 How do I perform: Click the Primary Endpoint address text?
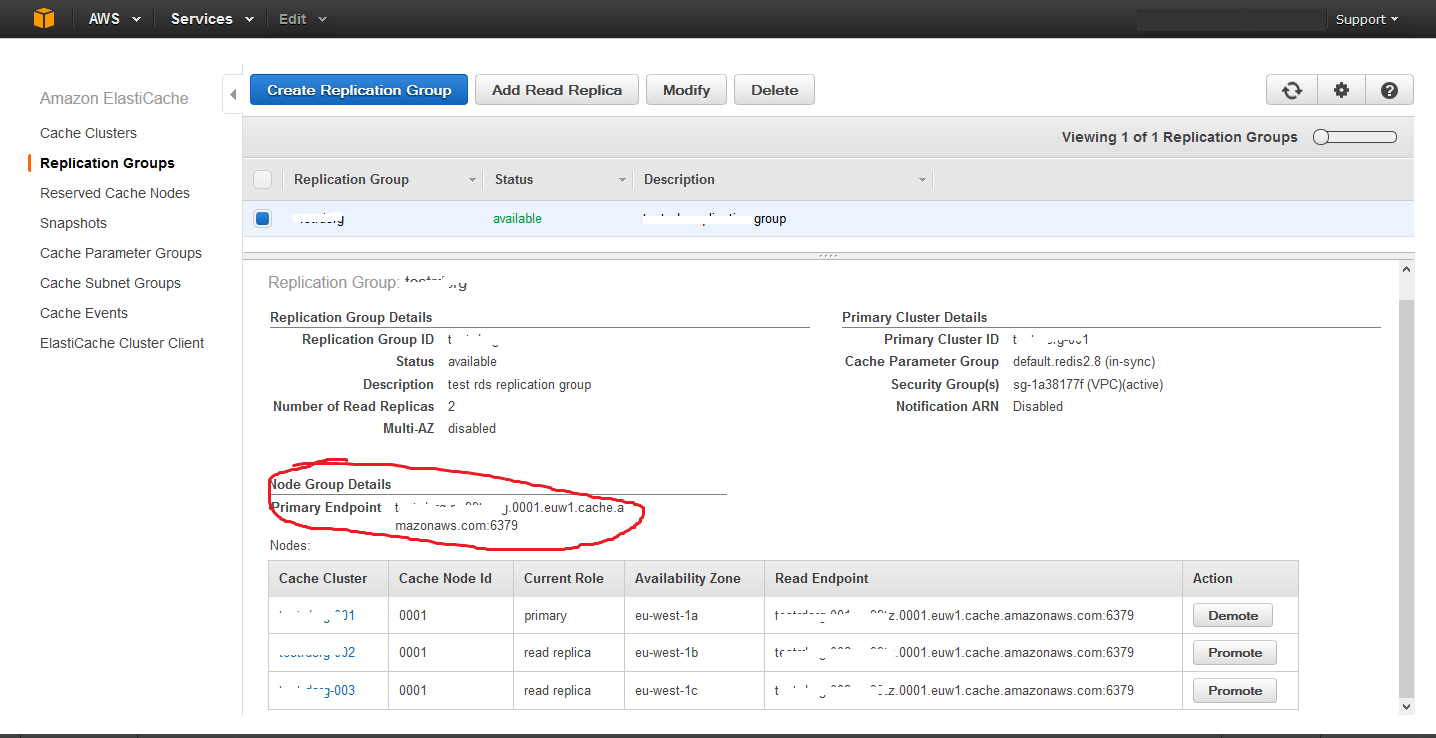point(509,516)
